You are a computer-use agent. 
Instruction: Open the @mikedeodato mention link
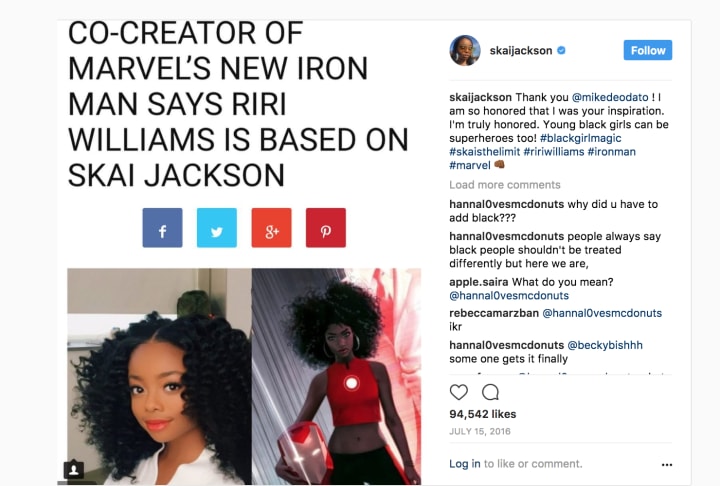pos(610,97)
